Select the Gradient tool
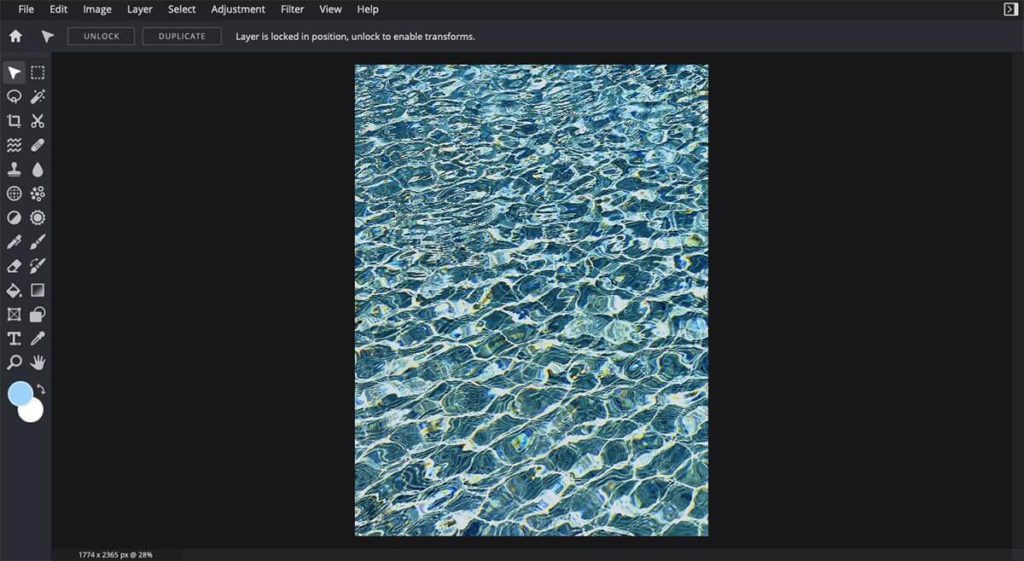 [x=37, y=290]
